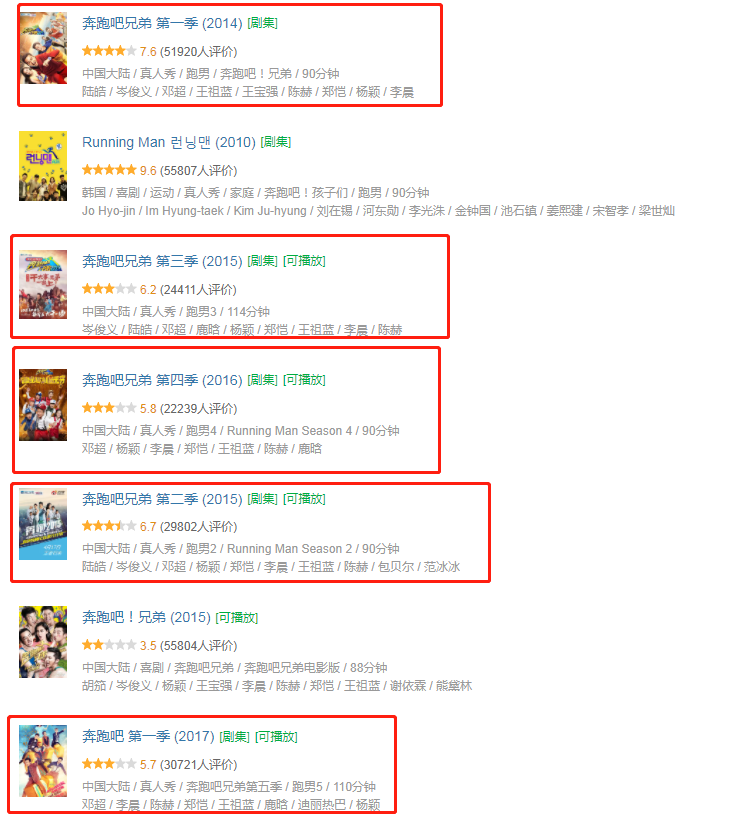Screen dimensions: 748x815
Task: Open 奔跑吧兄弟 第一季 (2014) title link
Action: pyautogui.click(x=162, y=23)
